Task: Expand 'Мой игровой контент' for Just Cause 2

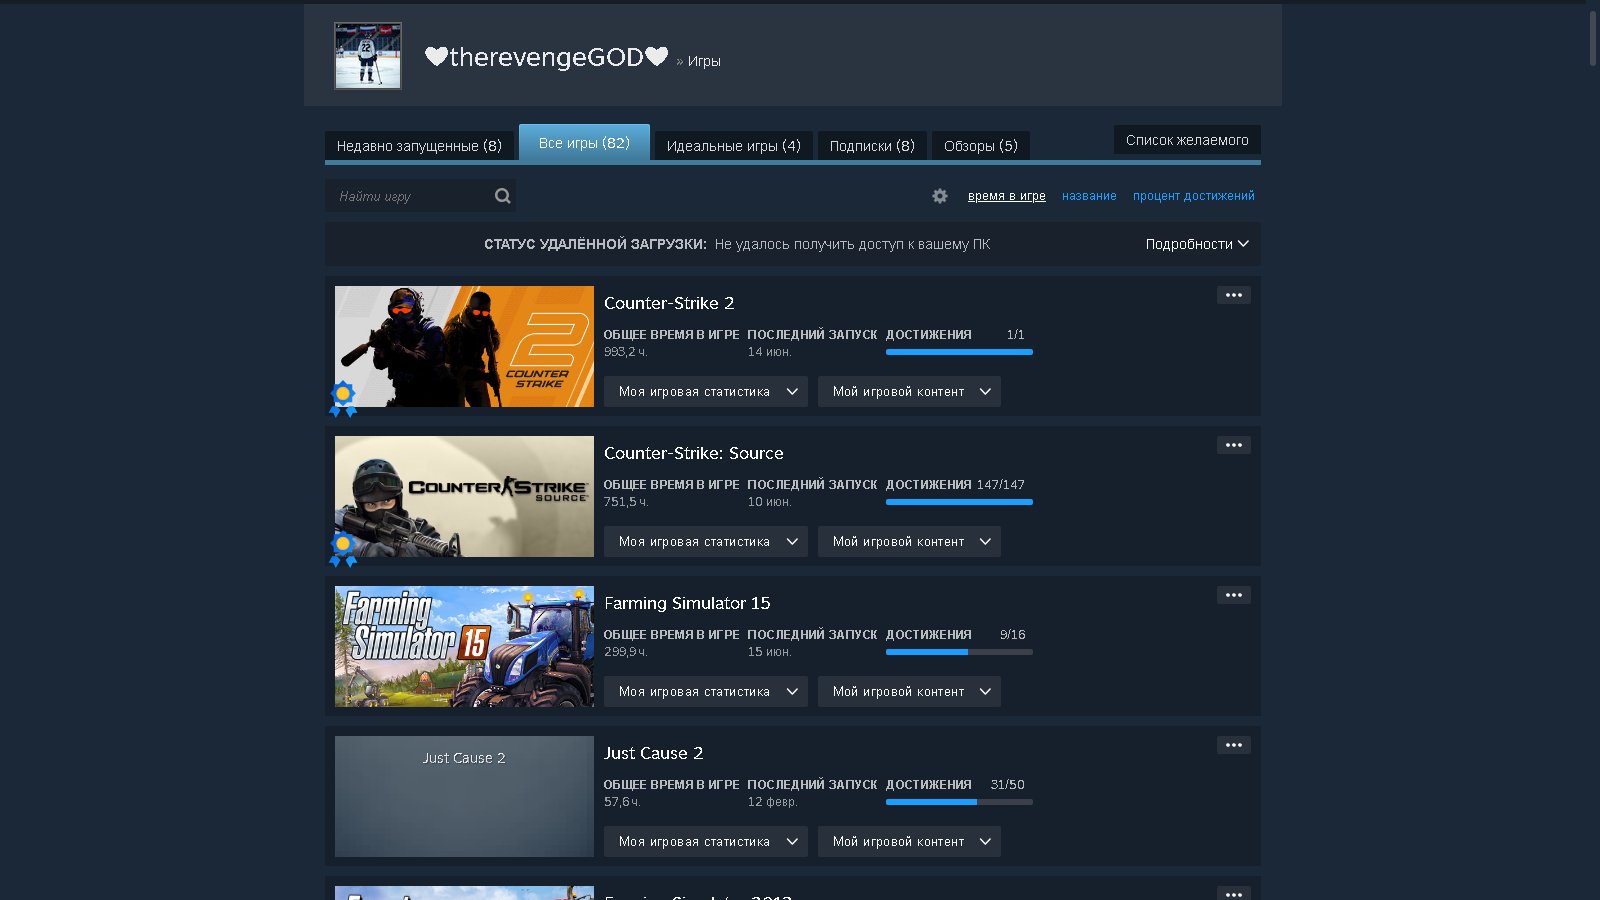Action: (909, 842)
